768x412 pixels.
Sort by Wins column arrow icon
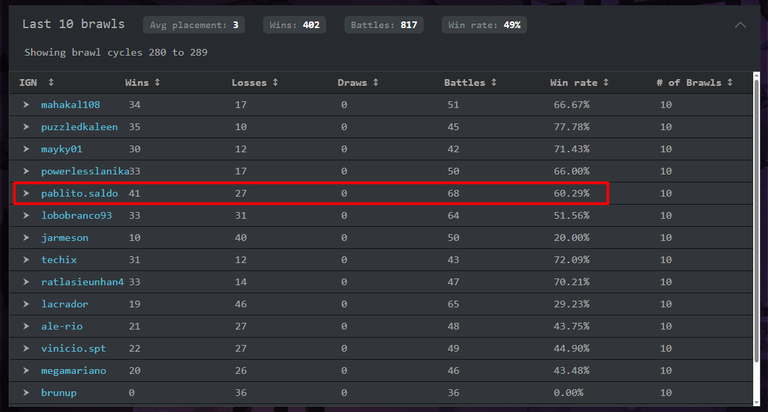point(157,82)
